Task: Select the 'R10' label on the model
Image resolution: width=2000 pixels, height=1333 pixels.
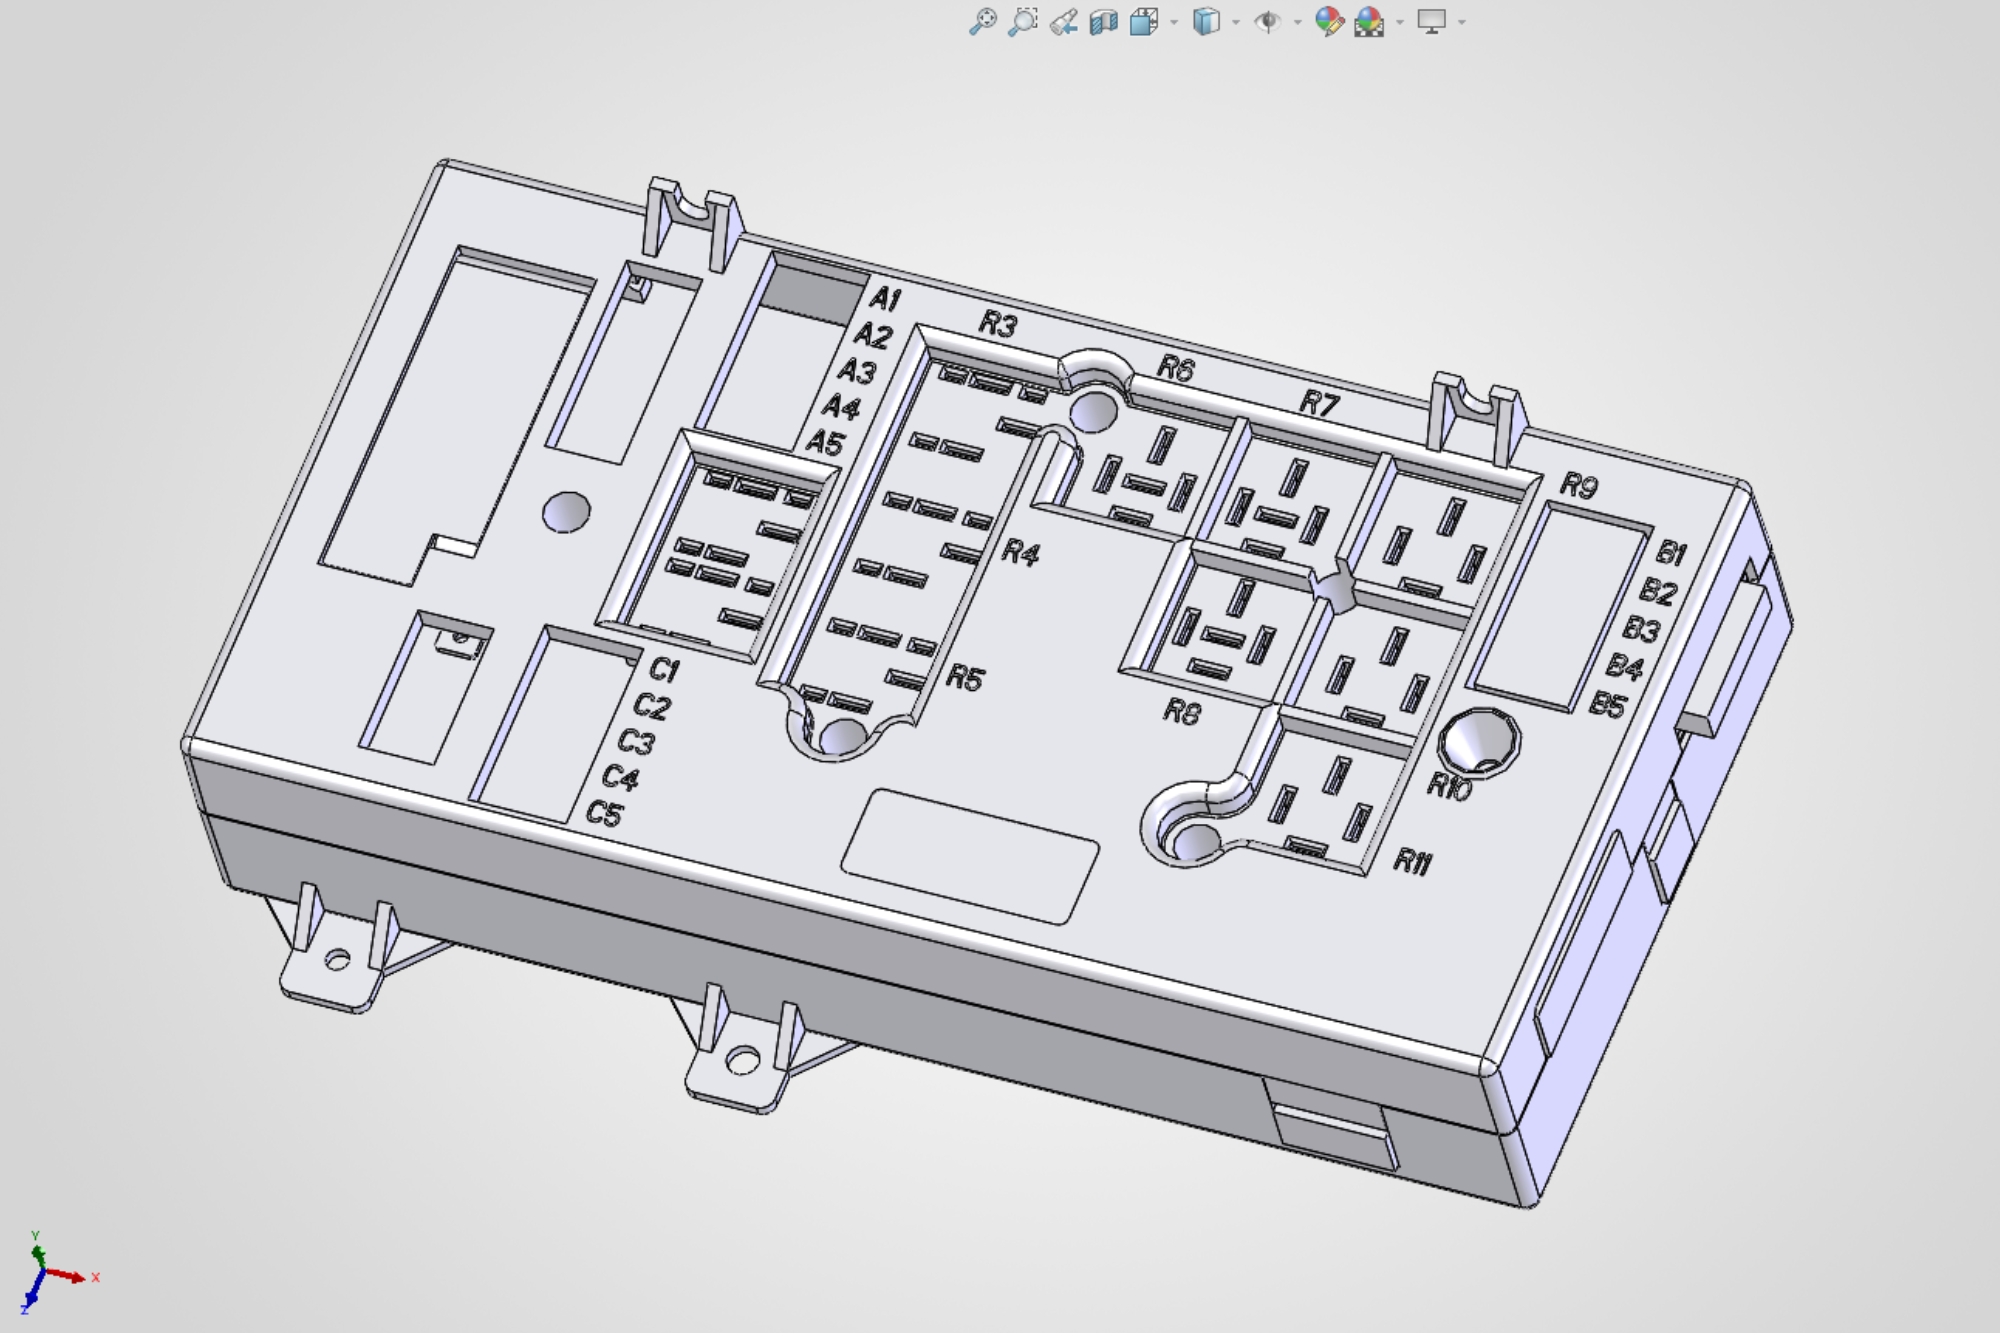Action: click(x=1449, y=787)
